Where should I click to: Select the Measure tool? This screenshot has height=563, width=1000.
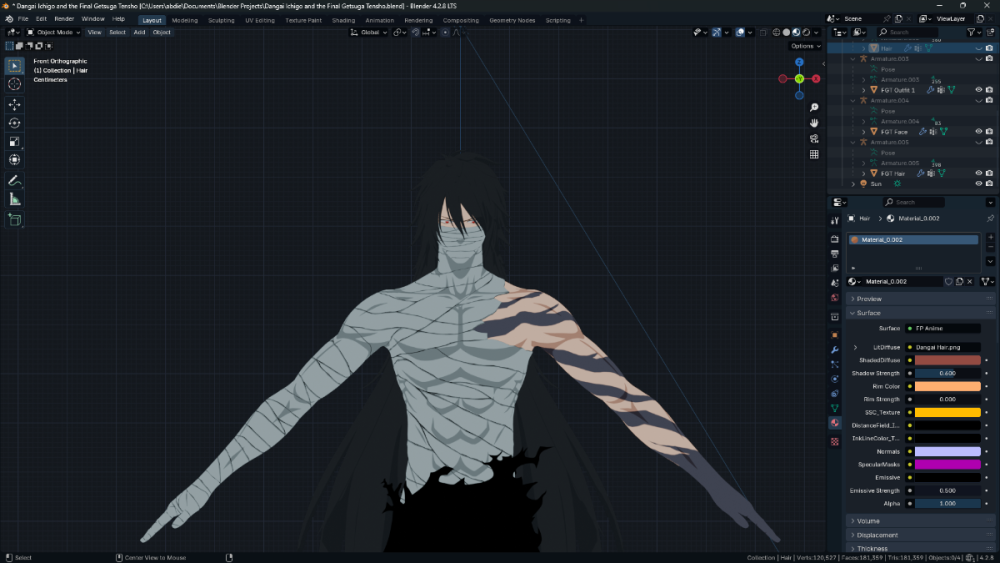point(15,199)
